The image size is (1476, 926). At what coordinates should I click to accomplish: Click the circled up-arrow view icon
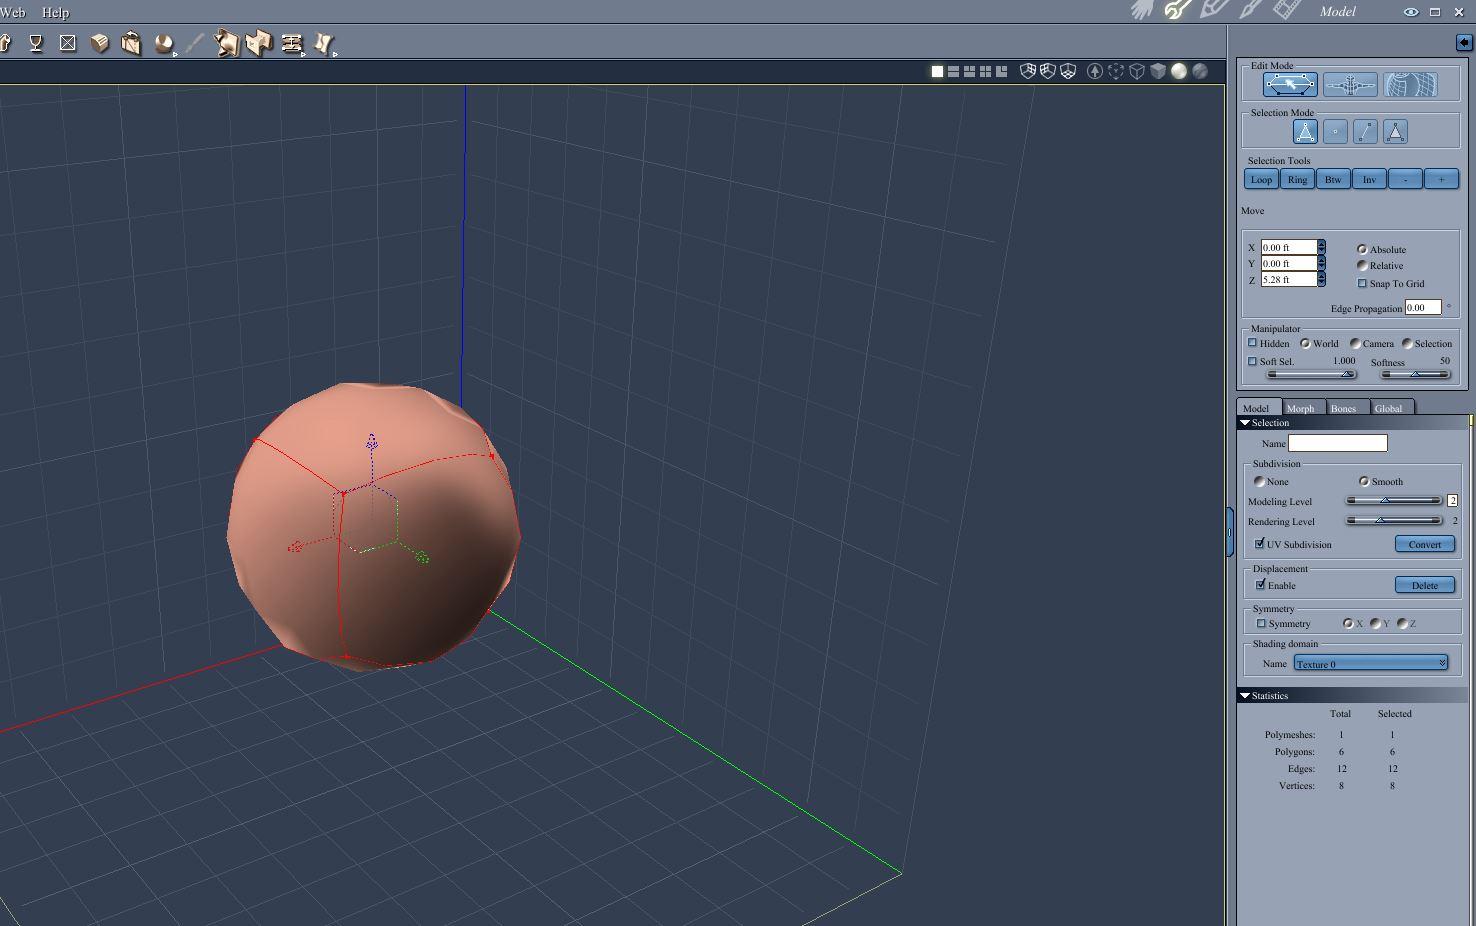(x=1095, y=71)
